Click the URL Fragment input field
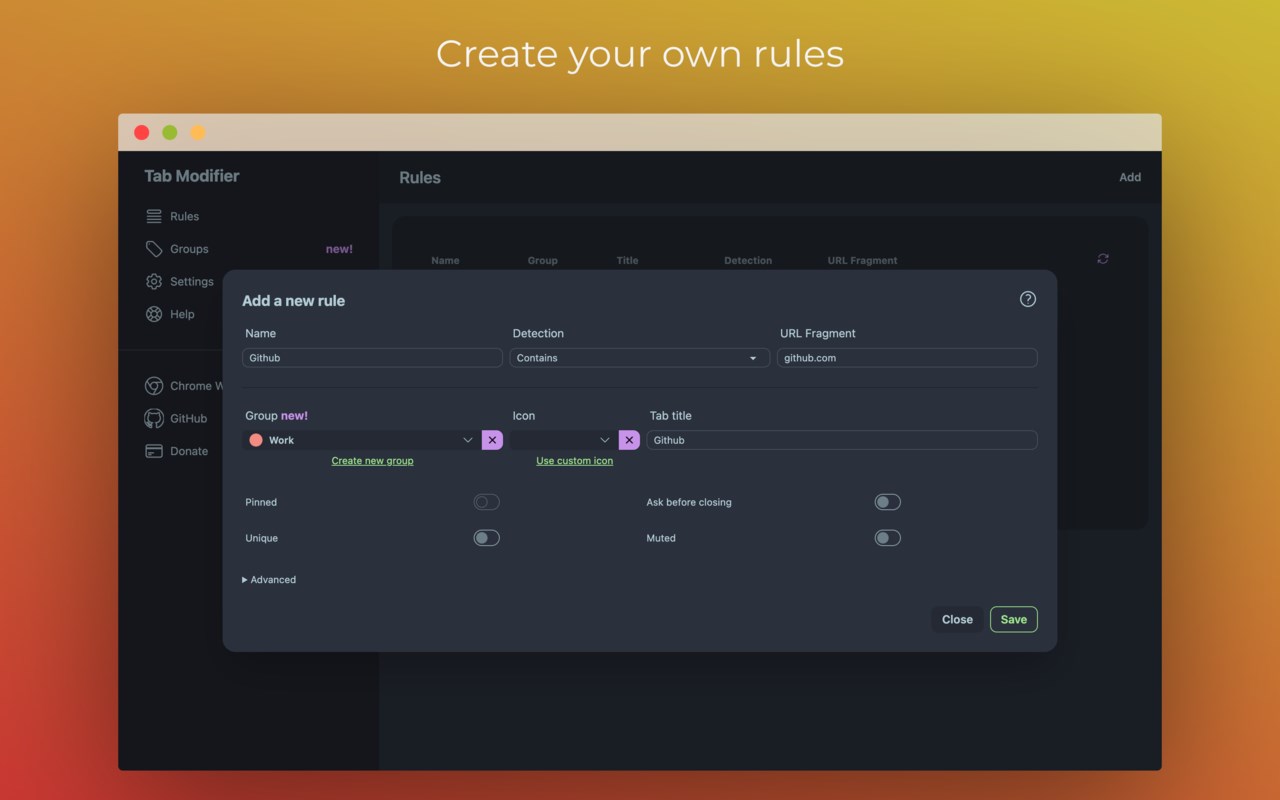 coord(907,358)
